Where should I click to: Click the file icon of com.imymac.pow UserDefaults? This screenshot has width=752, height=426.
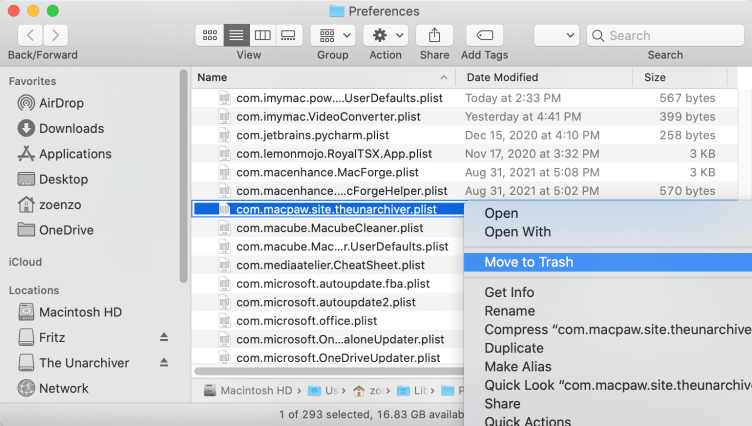pos(224,98)
